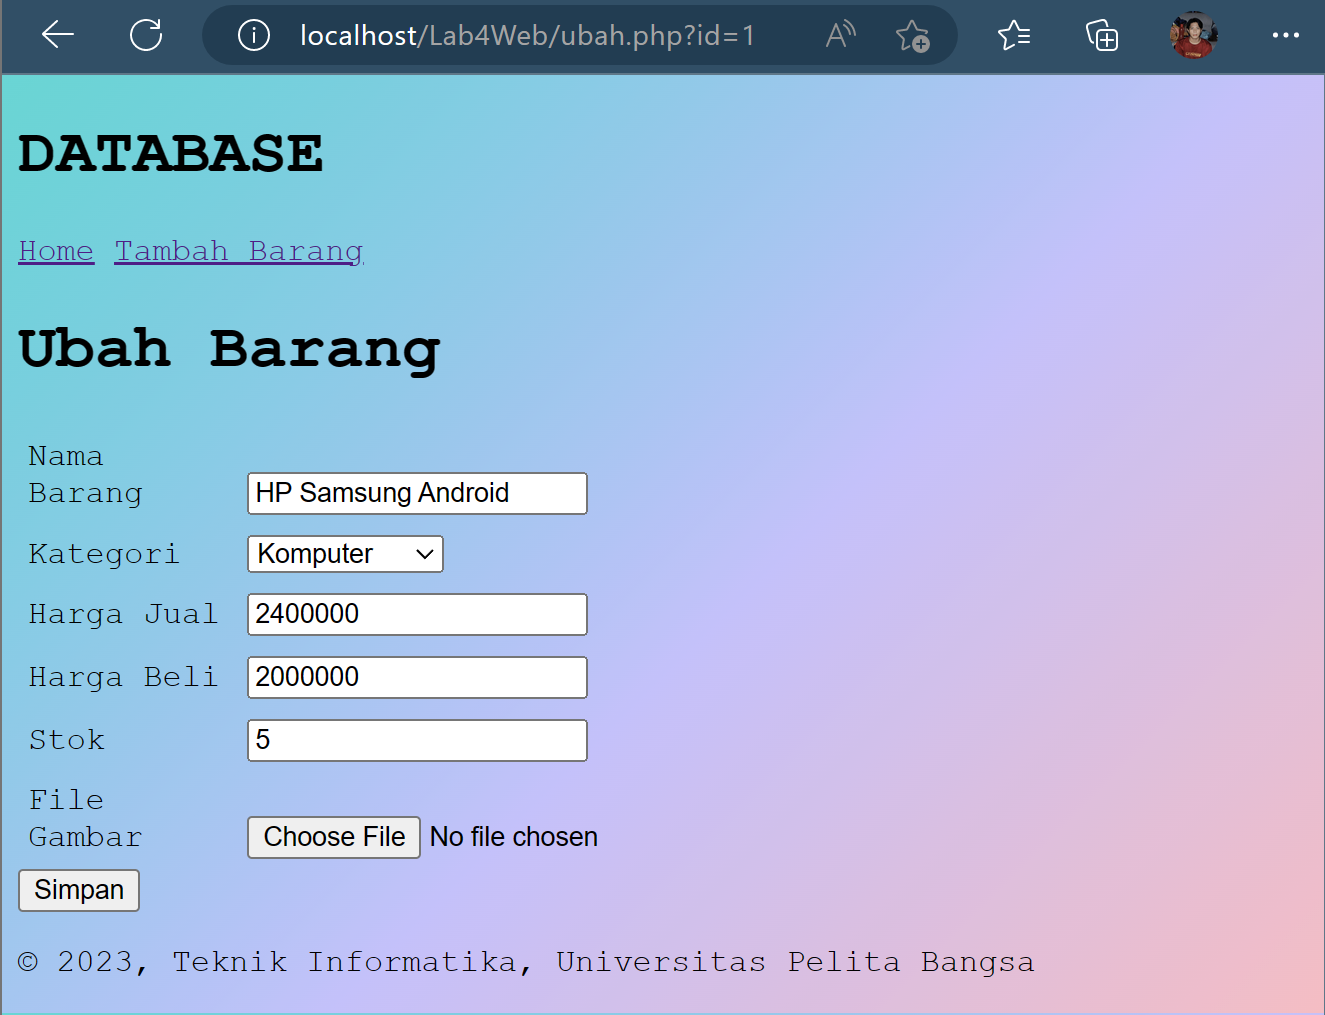1325x1015 pixels.
Task: Add this page to favorites
Action: coord(913,36)
